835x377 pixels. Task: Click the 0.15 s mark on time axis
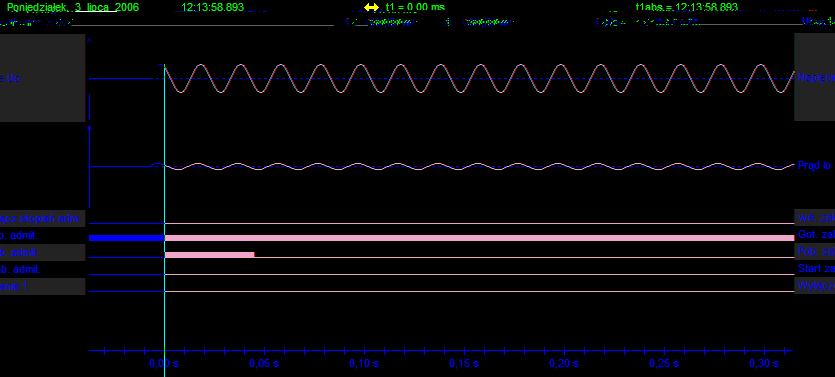(x=464, y=364)
